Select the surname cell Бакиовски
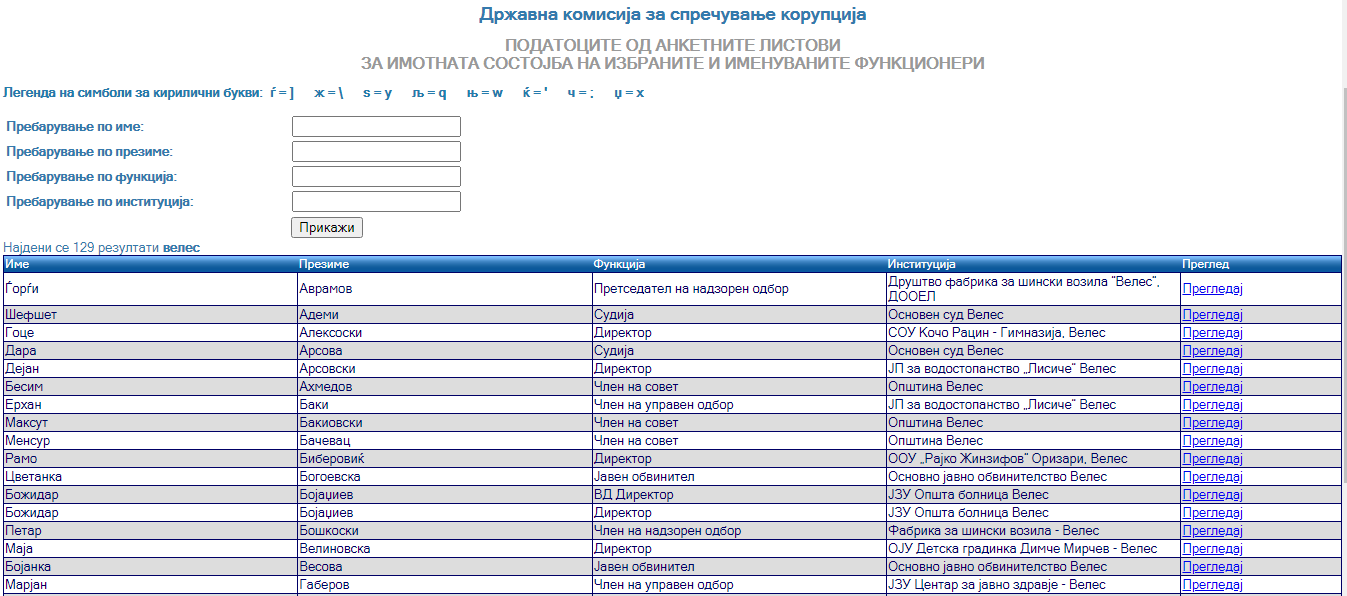The width and height of the screenshot is (1347, 596). point(444,423)
